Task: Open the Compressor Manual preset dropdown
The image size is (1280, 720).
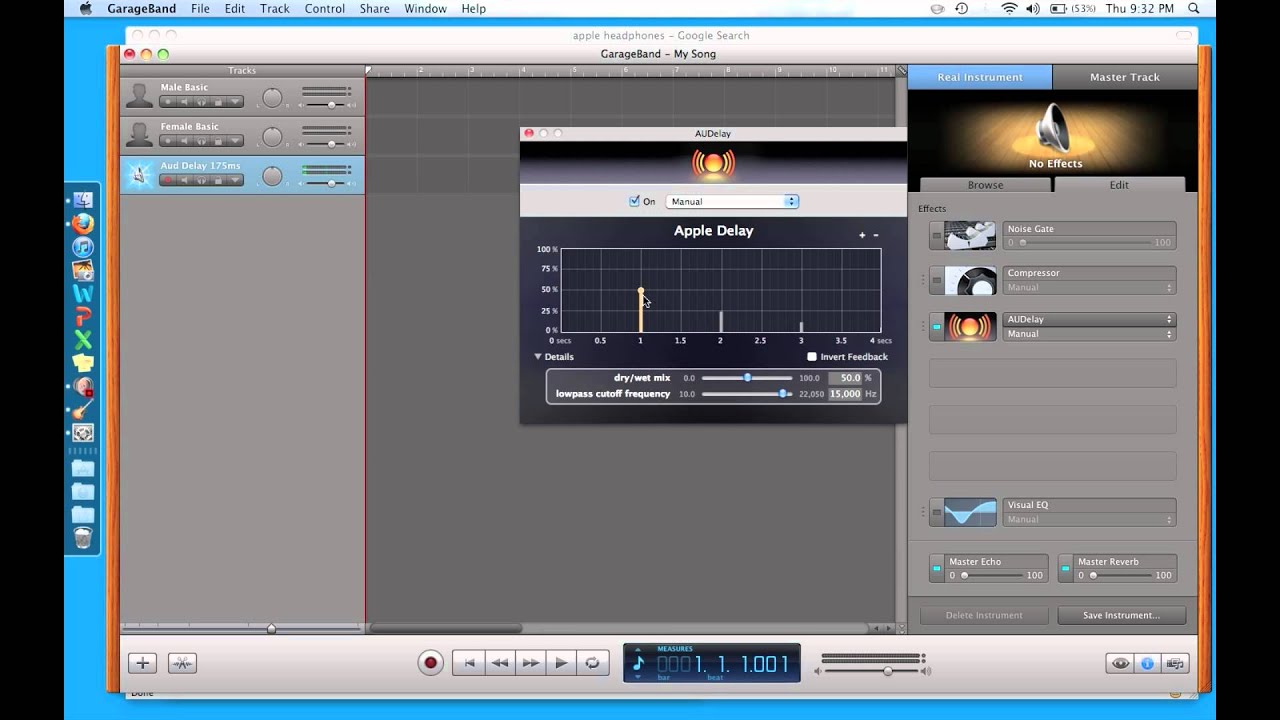Action: tap(1089, 288)
